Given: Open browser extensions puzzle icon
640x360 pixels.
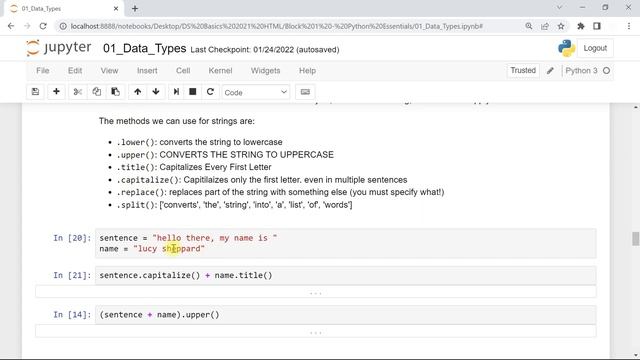Looking at the screenshot, I should click(580, 26).
